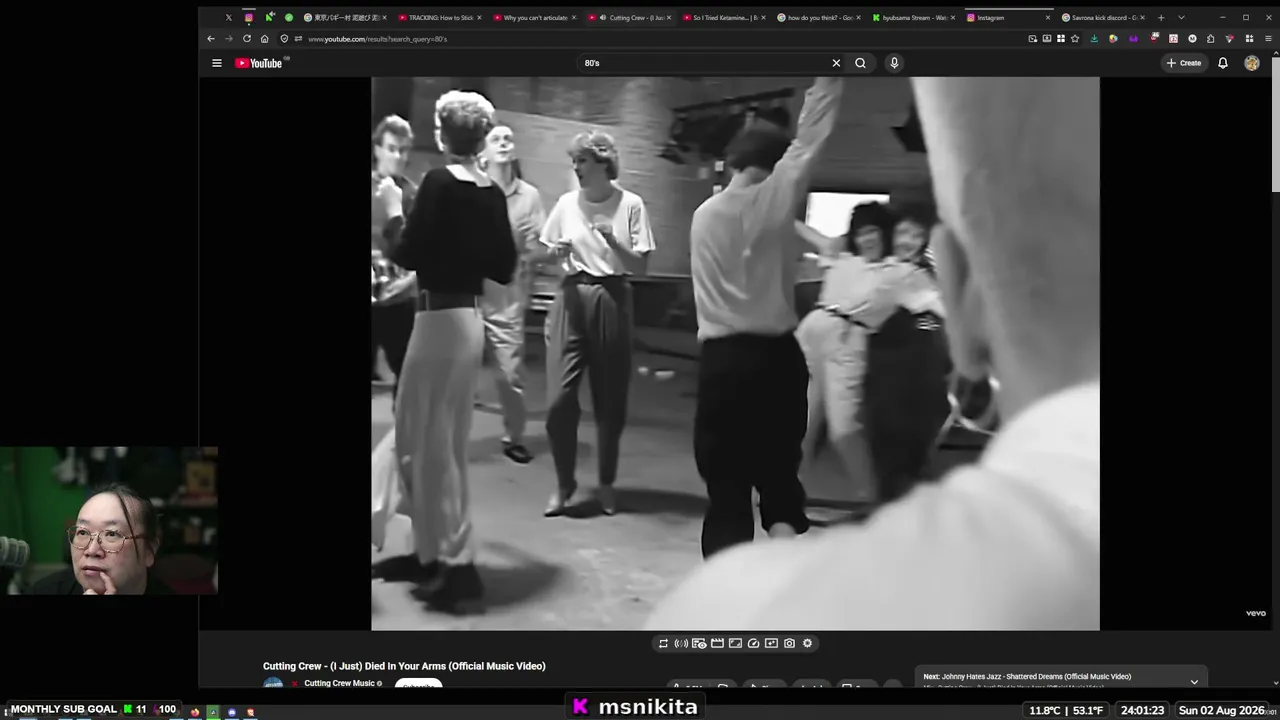Viewport: 1280px width, 720px height.
Task: Open the enhancer settings gear
Action: click(807, 643)
